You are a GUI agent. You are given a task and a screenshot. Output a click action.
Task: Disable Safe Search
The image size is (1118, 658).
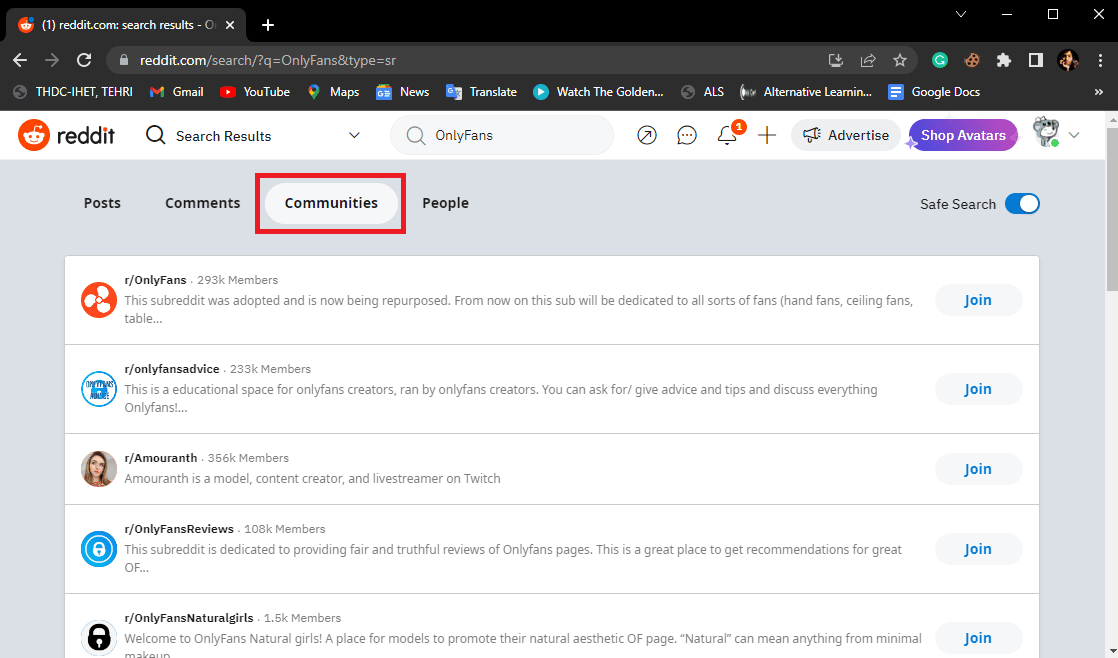[x=1022, y=203]
